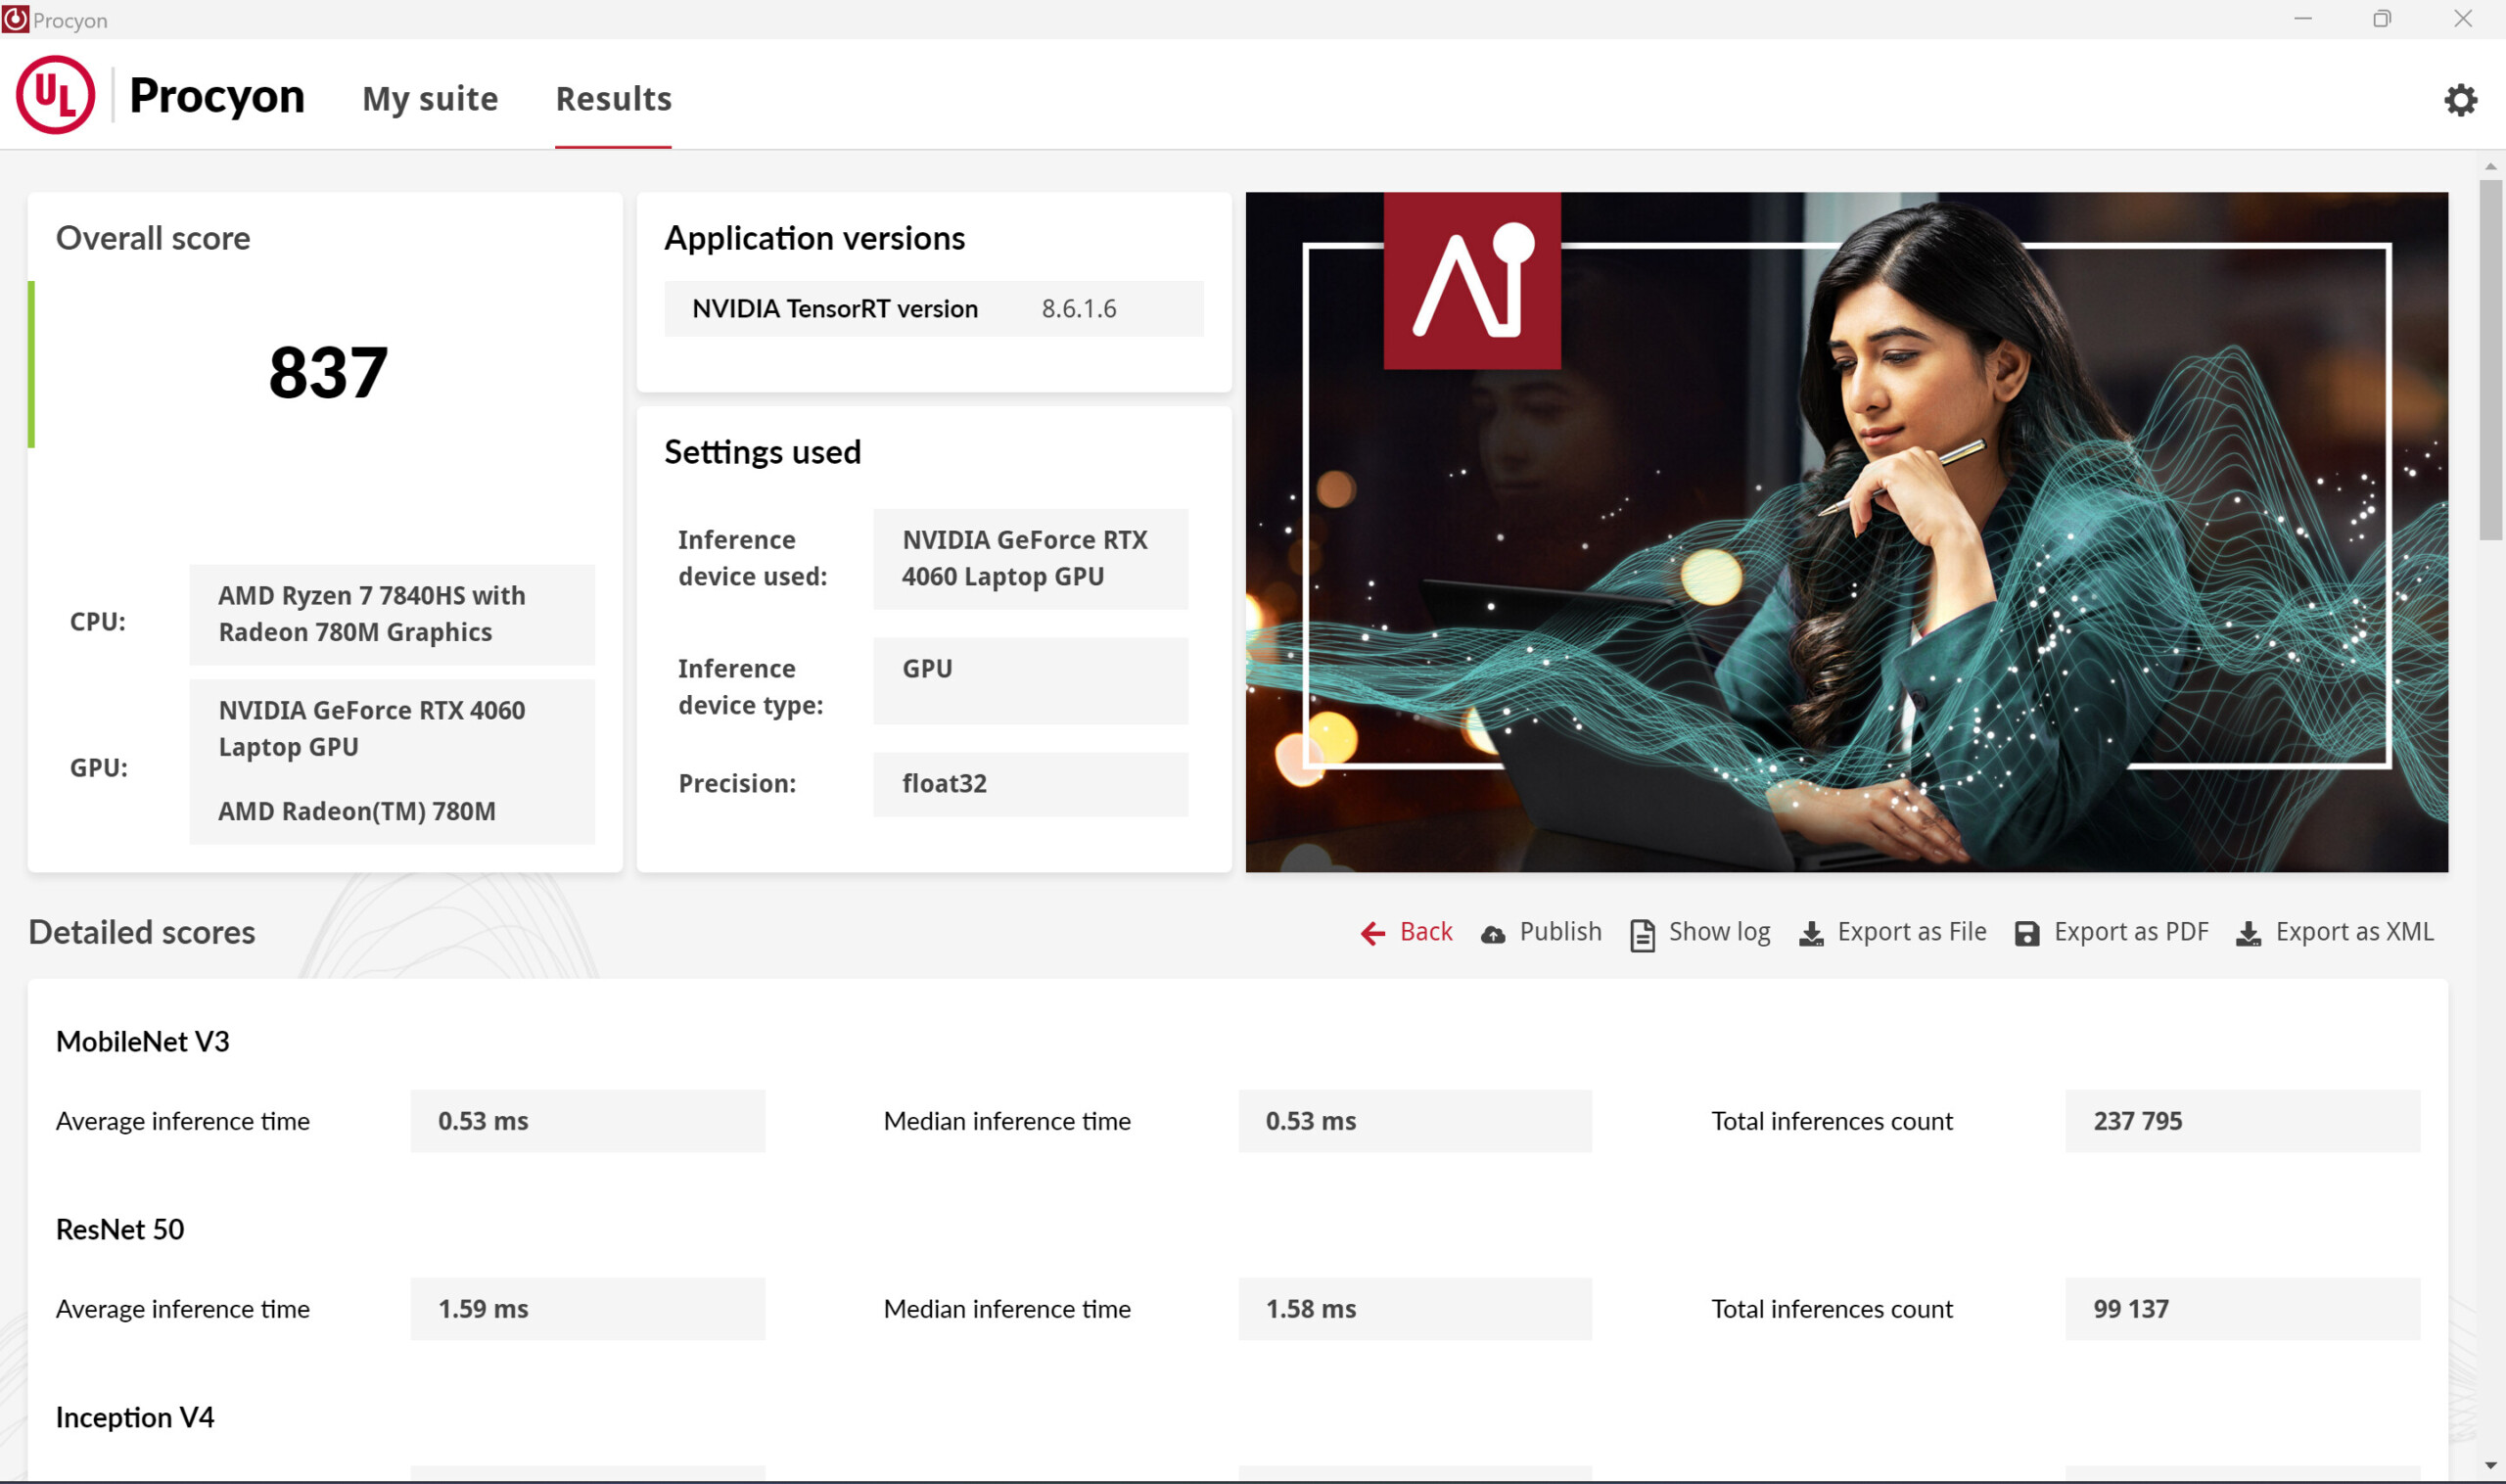Click the Show log document icon
The image size is (2506, 1484).
[x=1641, y=934]
